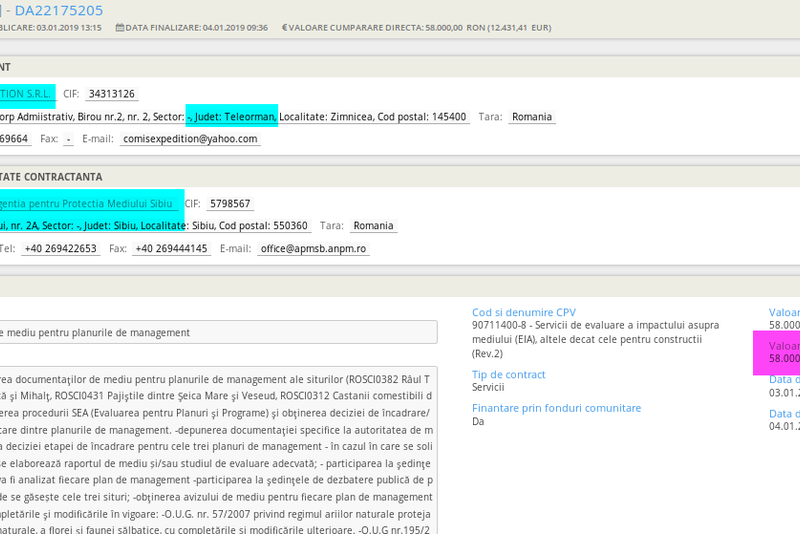Viewport: 800px width, 534px height.
Task: Open the supplier S.R.L. company link
Action: pos(26,94)
